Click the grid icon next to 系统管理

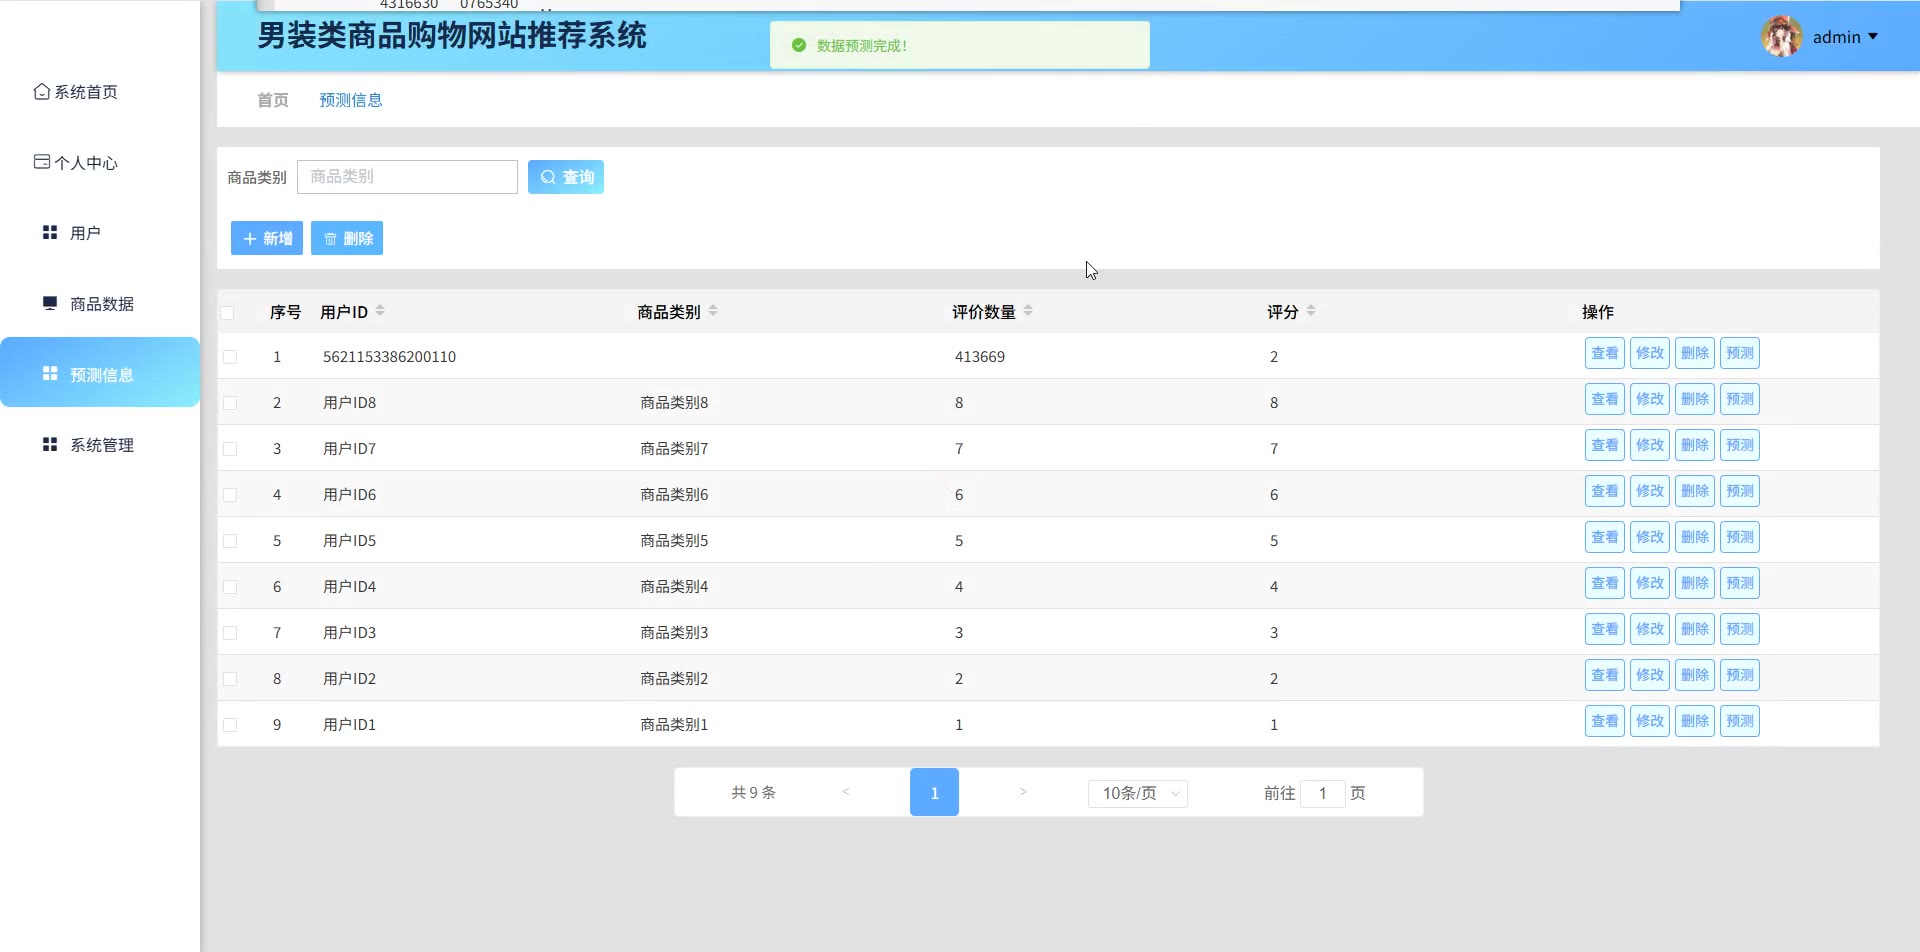(49, 444)
